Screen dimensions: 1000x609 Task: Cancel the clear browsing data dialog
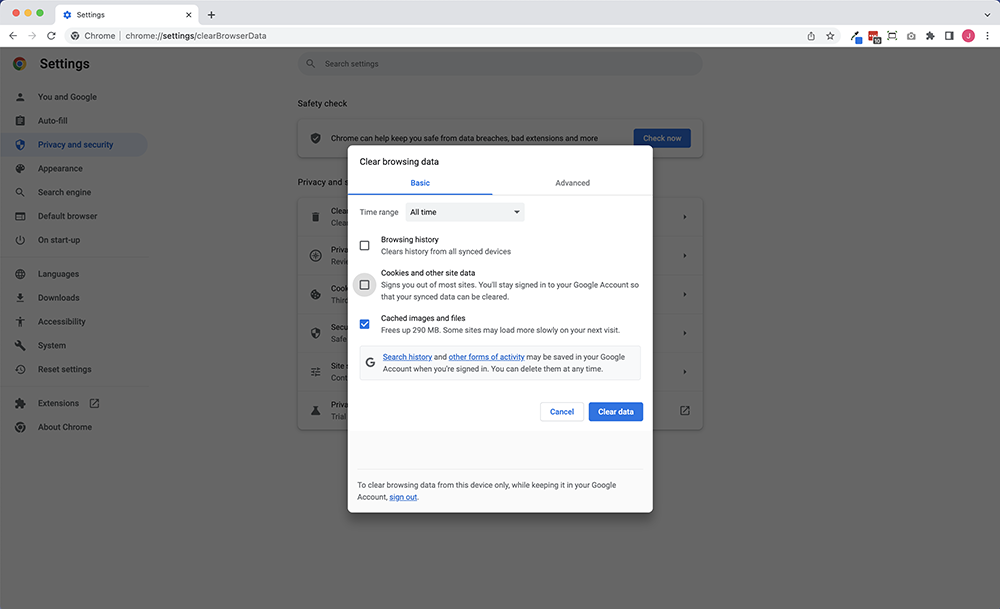tap(562, 412)
